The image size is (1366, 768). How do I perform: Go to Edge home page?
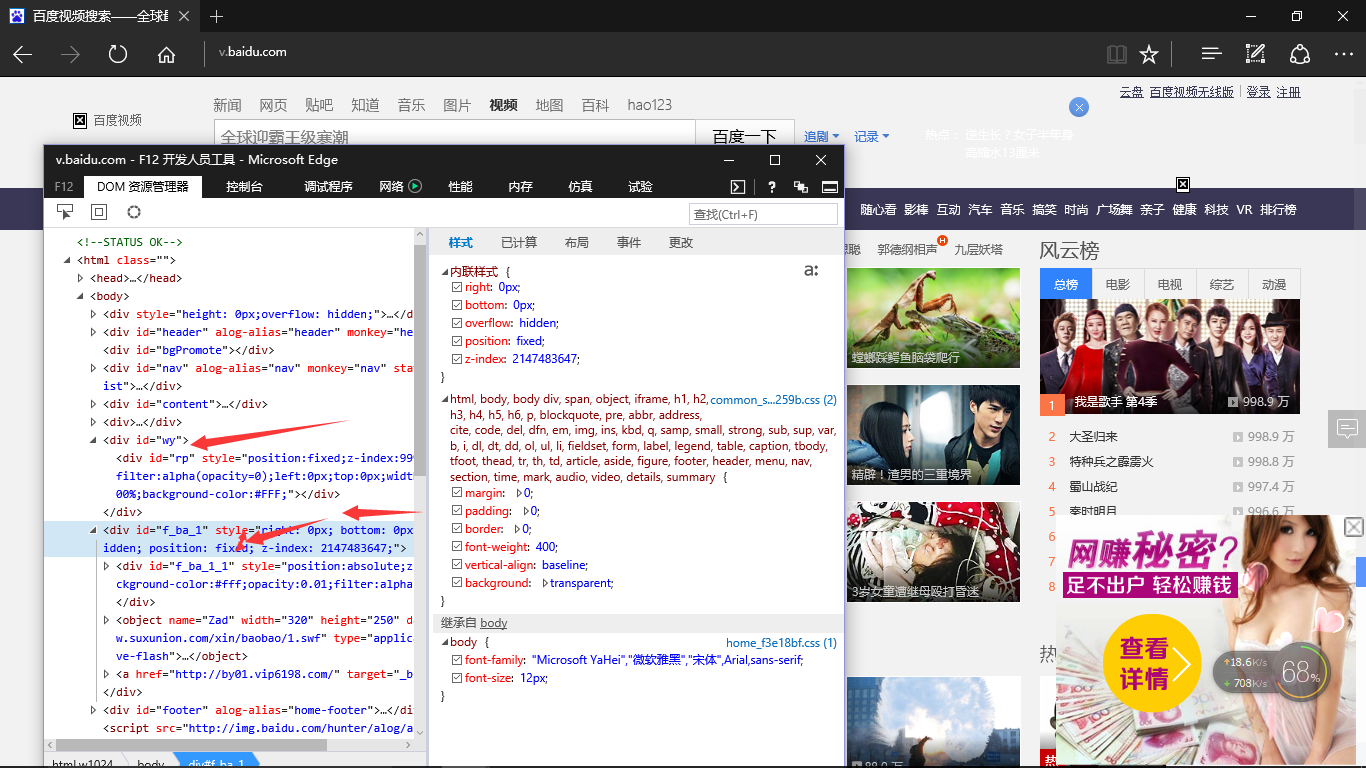point(166,55)
